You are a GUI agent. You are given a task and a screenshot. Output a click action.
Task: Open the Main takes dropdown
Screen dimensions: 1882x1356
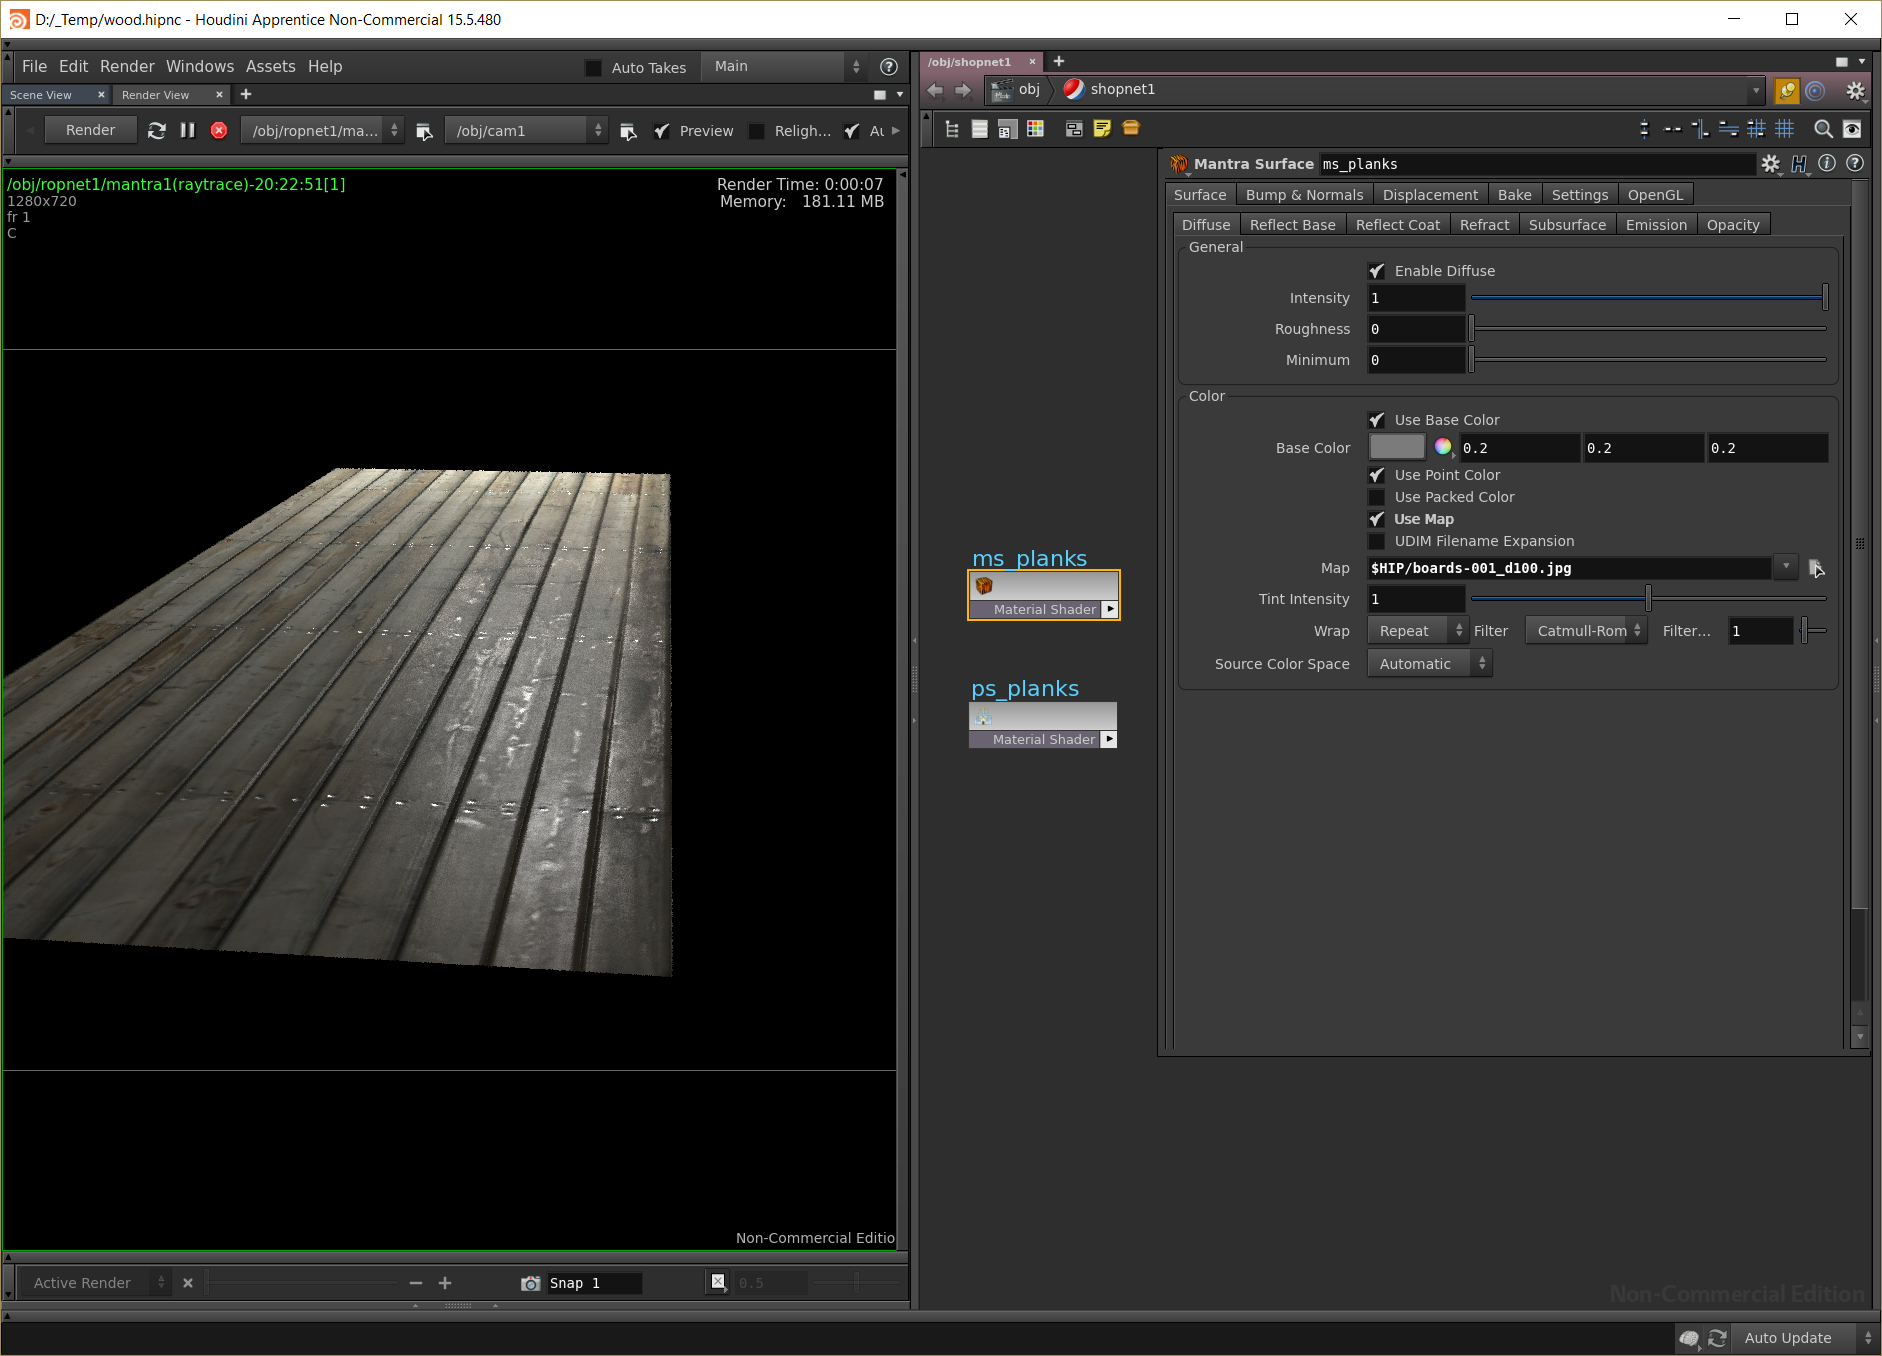click(786, 67)
